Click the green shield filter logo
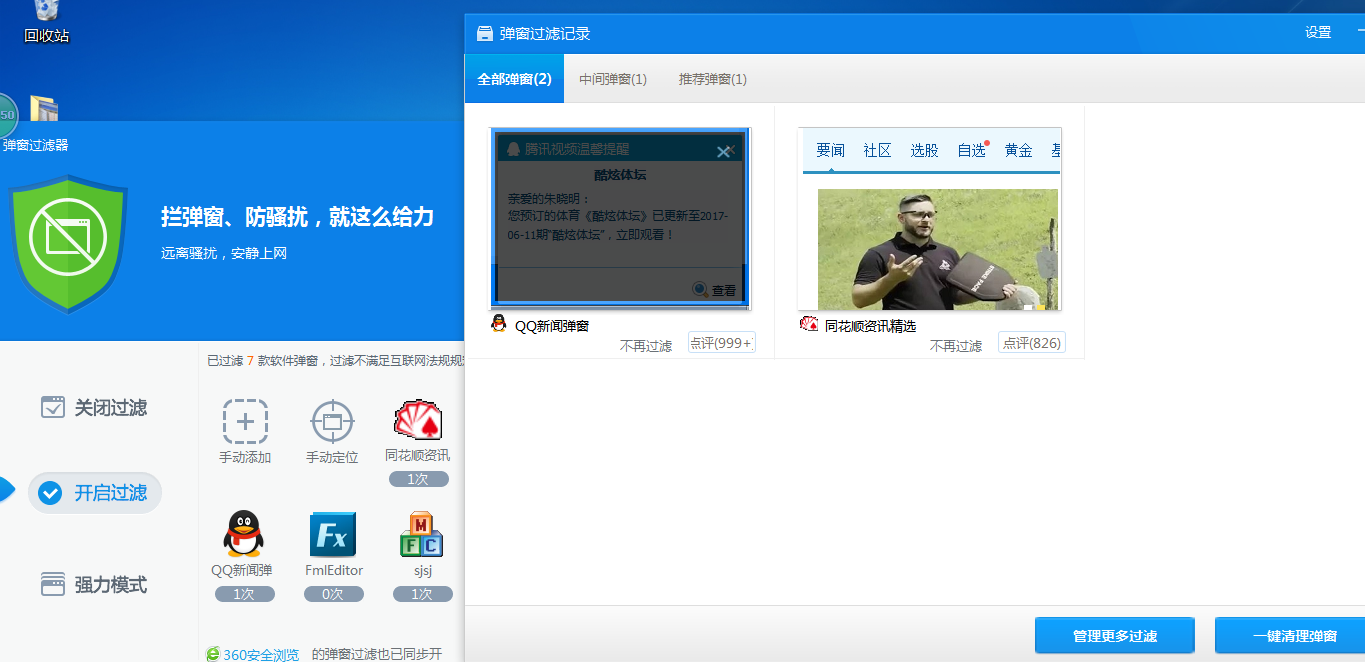This screenshot has height=662, width=1365. [68, 242]
